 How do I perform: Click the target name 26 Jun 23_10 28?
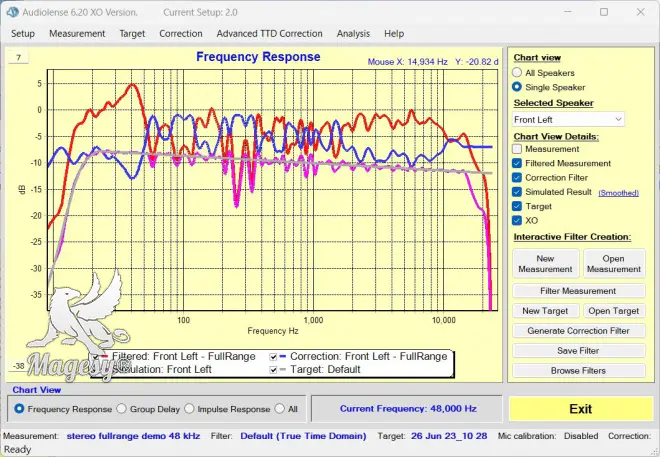click(x=449, y=436)
